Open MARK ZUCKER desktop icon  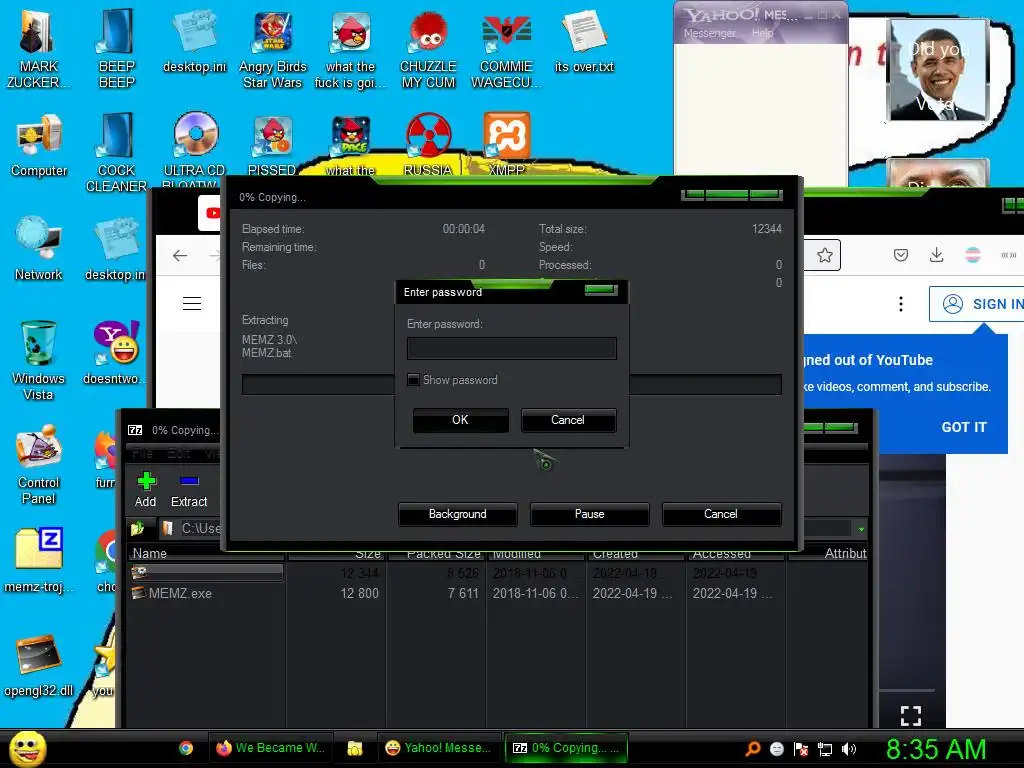tap(38, 49)
